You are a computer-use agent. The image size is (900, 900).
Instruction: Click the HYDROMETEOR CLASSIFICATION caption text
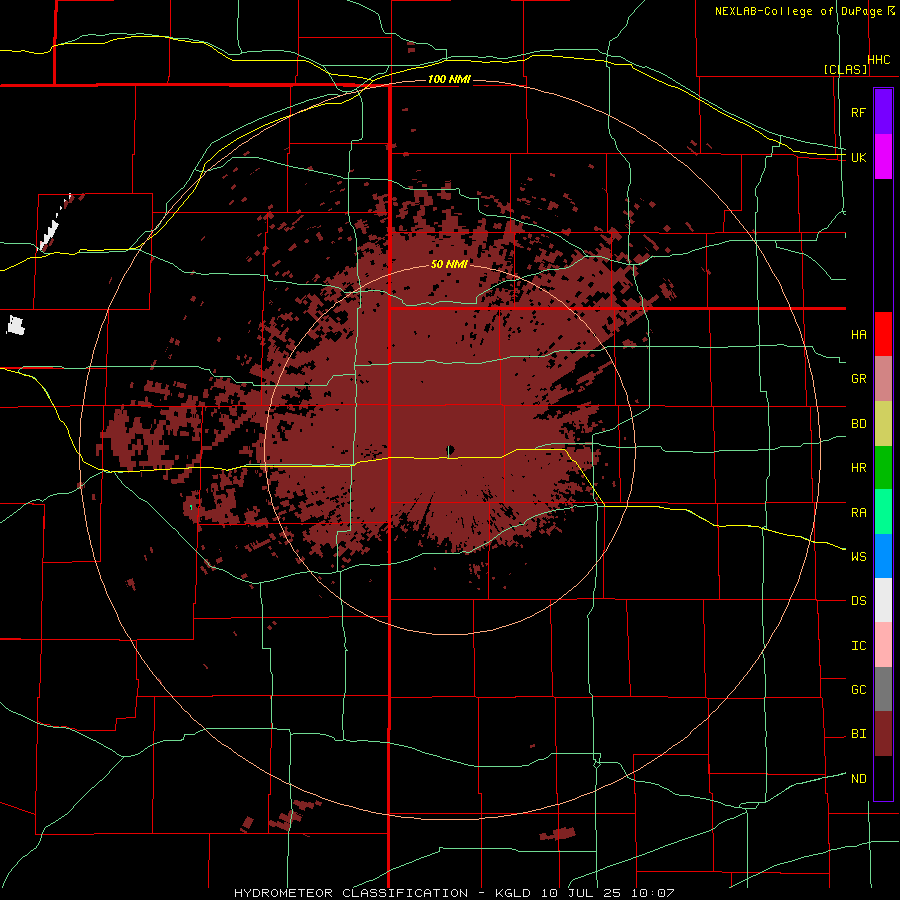point(351,893)
